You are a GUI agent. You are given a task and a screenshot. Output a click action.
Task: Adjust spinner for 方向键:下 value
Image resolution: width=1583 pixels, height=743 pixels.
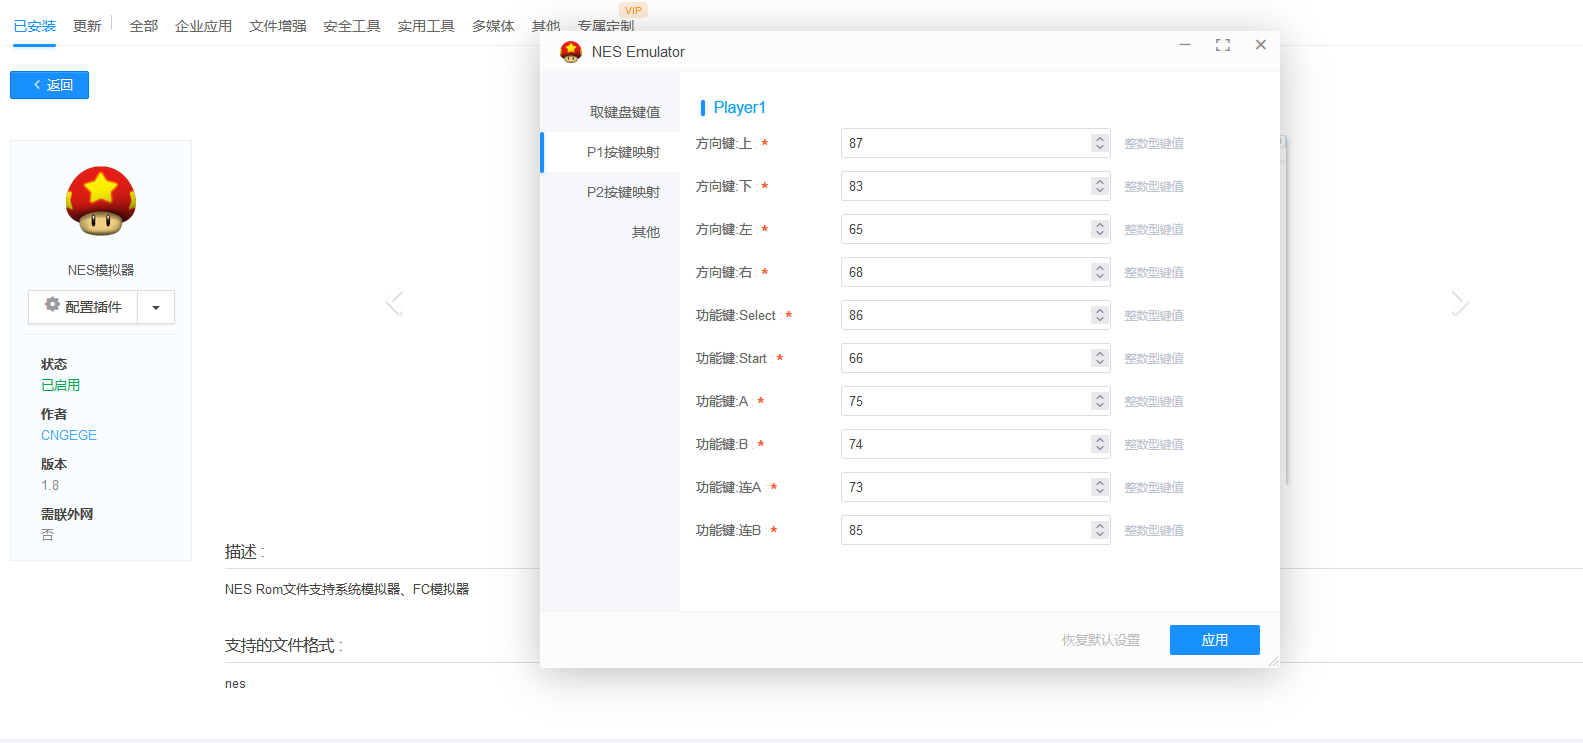coord(1100,186)
